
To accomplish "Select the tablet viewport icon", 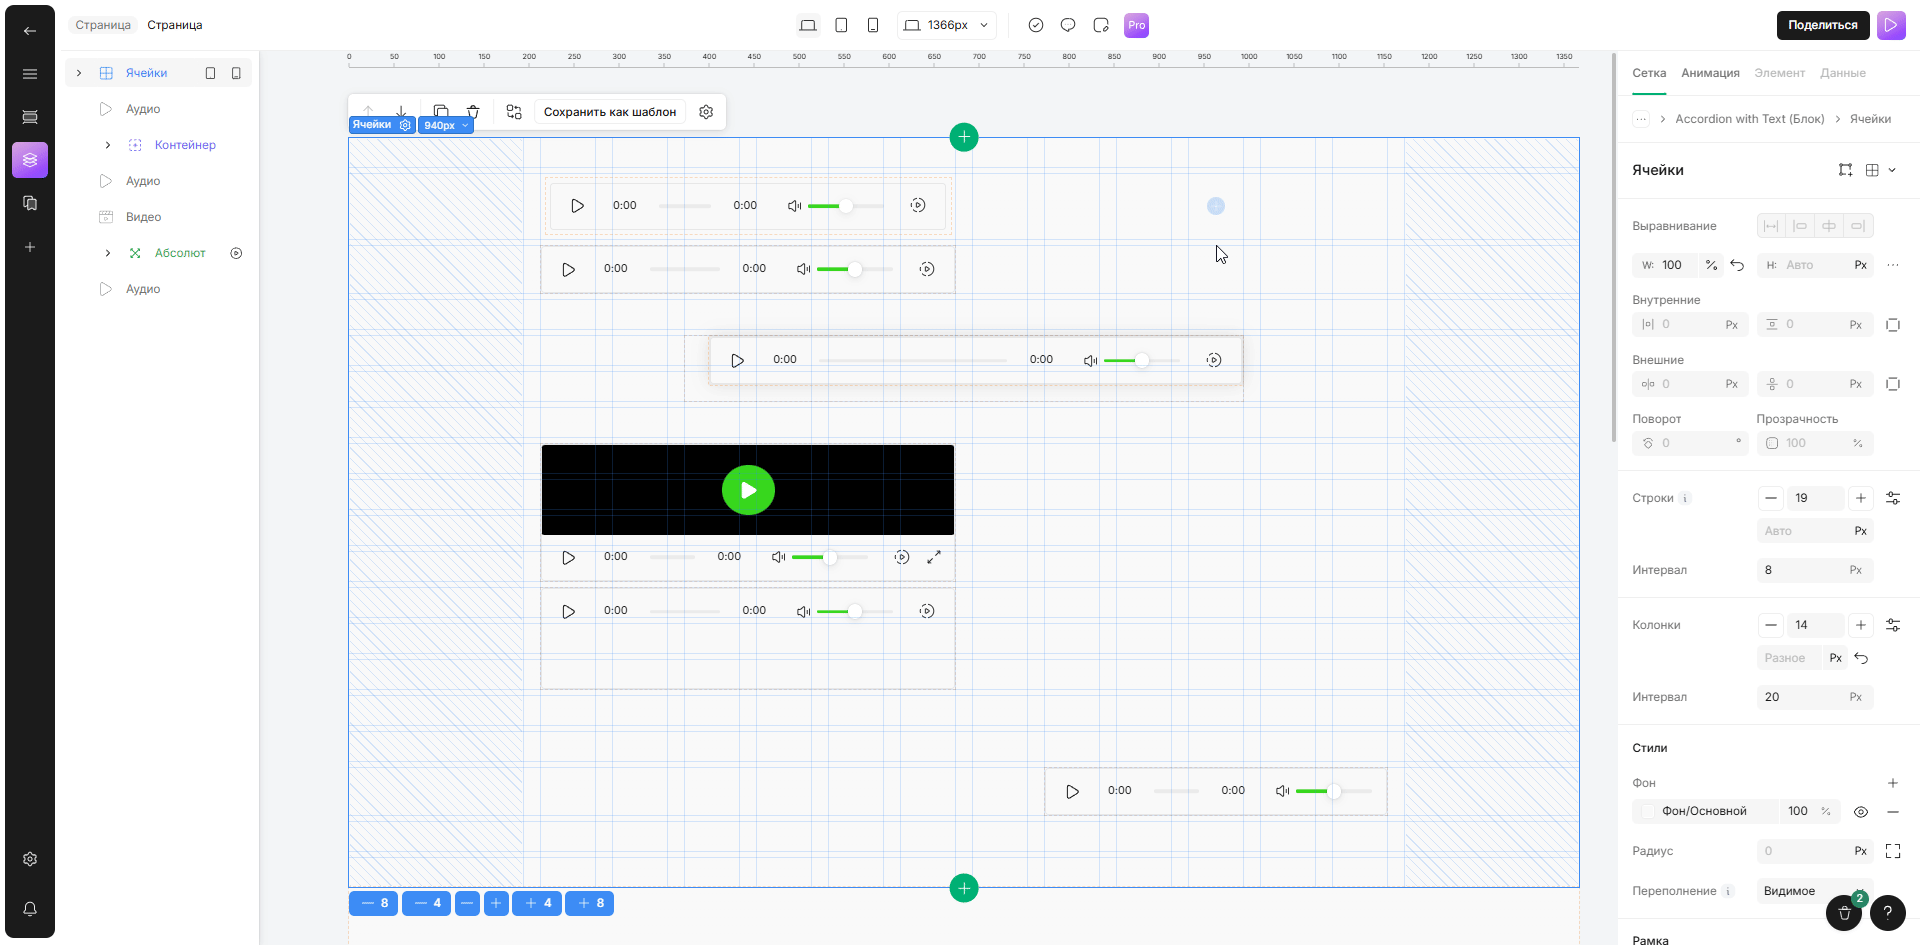I will point(841,25).
